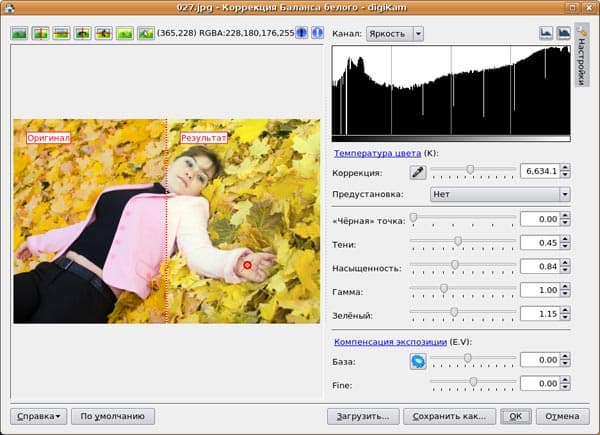Viewport: 600px width, 435px height.
Task: Open the vertical Настройки side tab
Action: (582, 55)
